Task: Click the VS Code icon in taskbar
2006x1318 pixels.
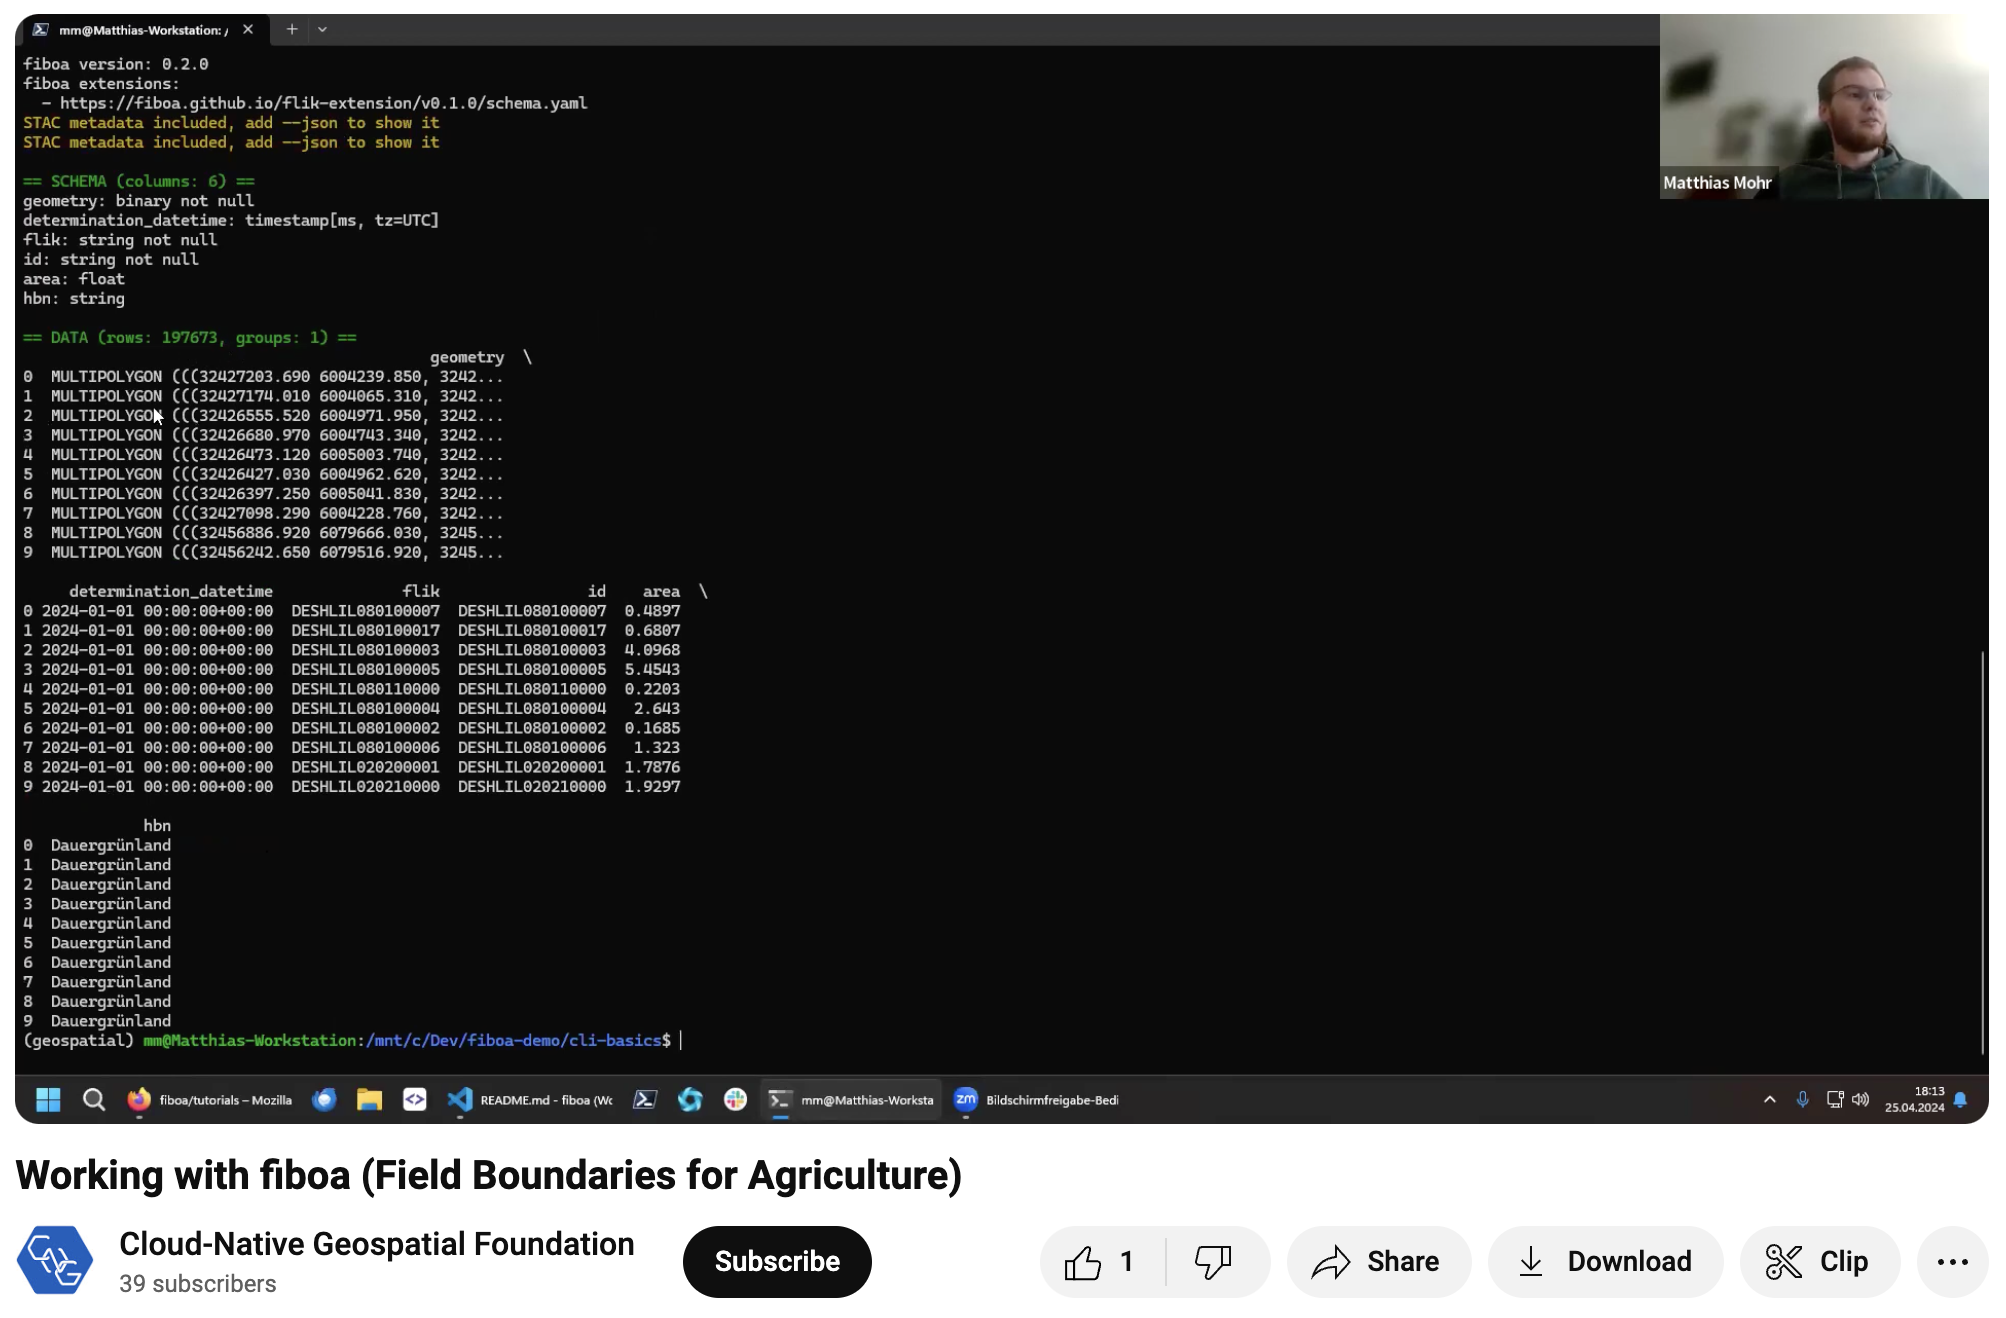Action: [463, 1100]
